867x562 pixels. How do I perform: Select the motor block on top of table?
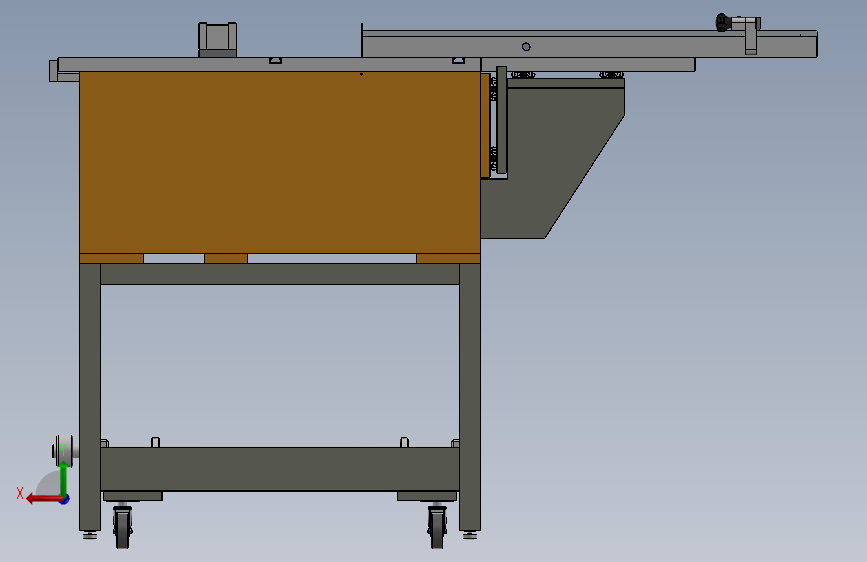(x=217, y=40)
